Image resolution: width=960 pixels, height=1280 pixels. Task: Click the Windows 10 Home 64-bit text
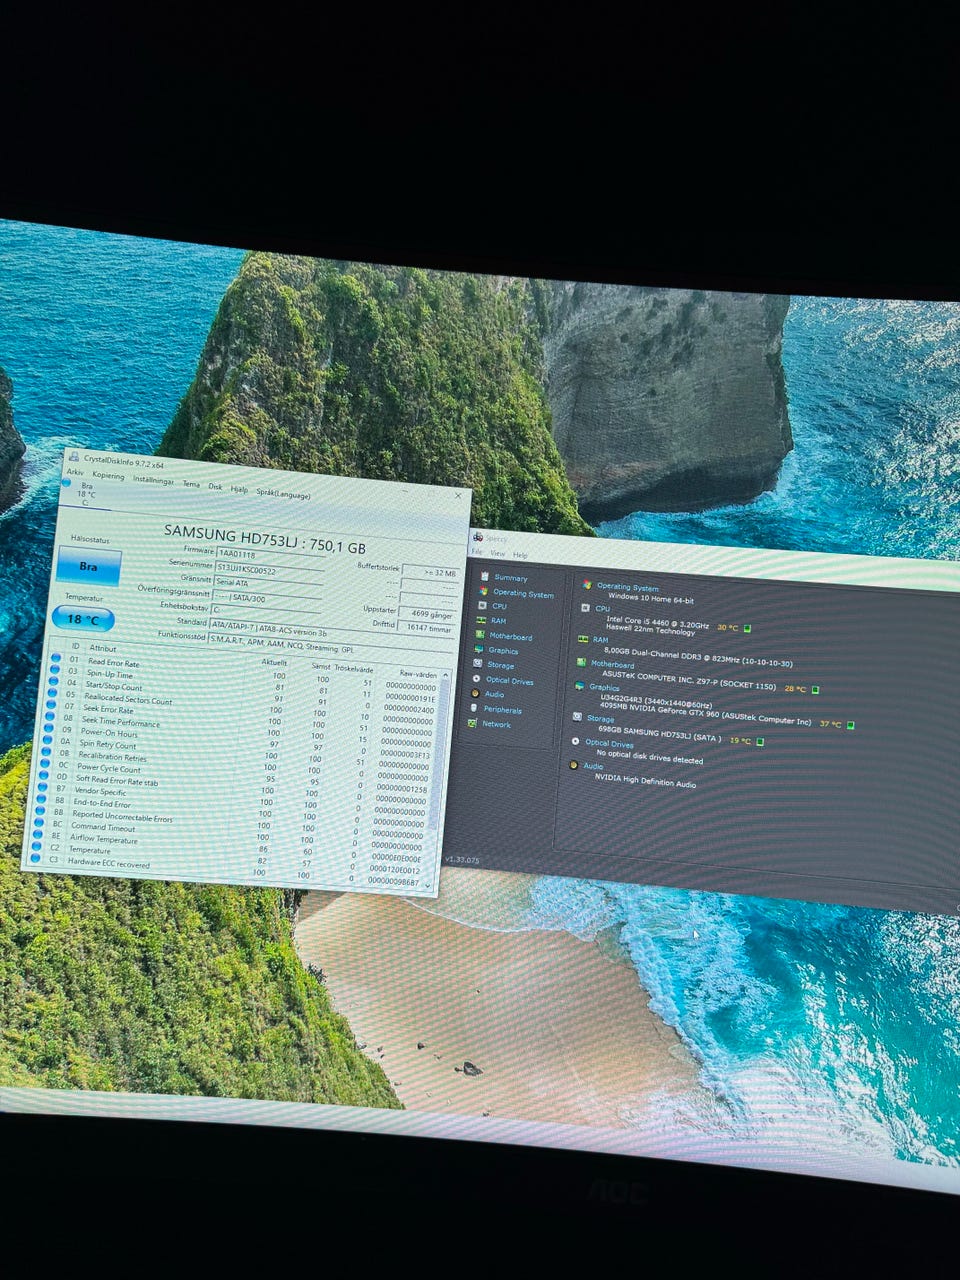tap(650, 598)
